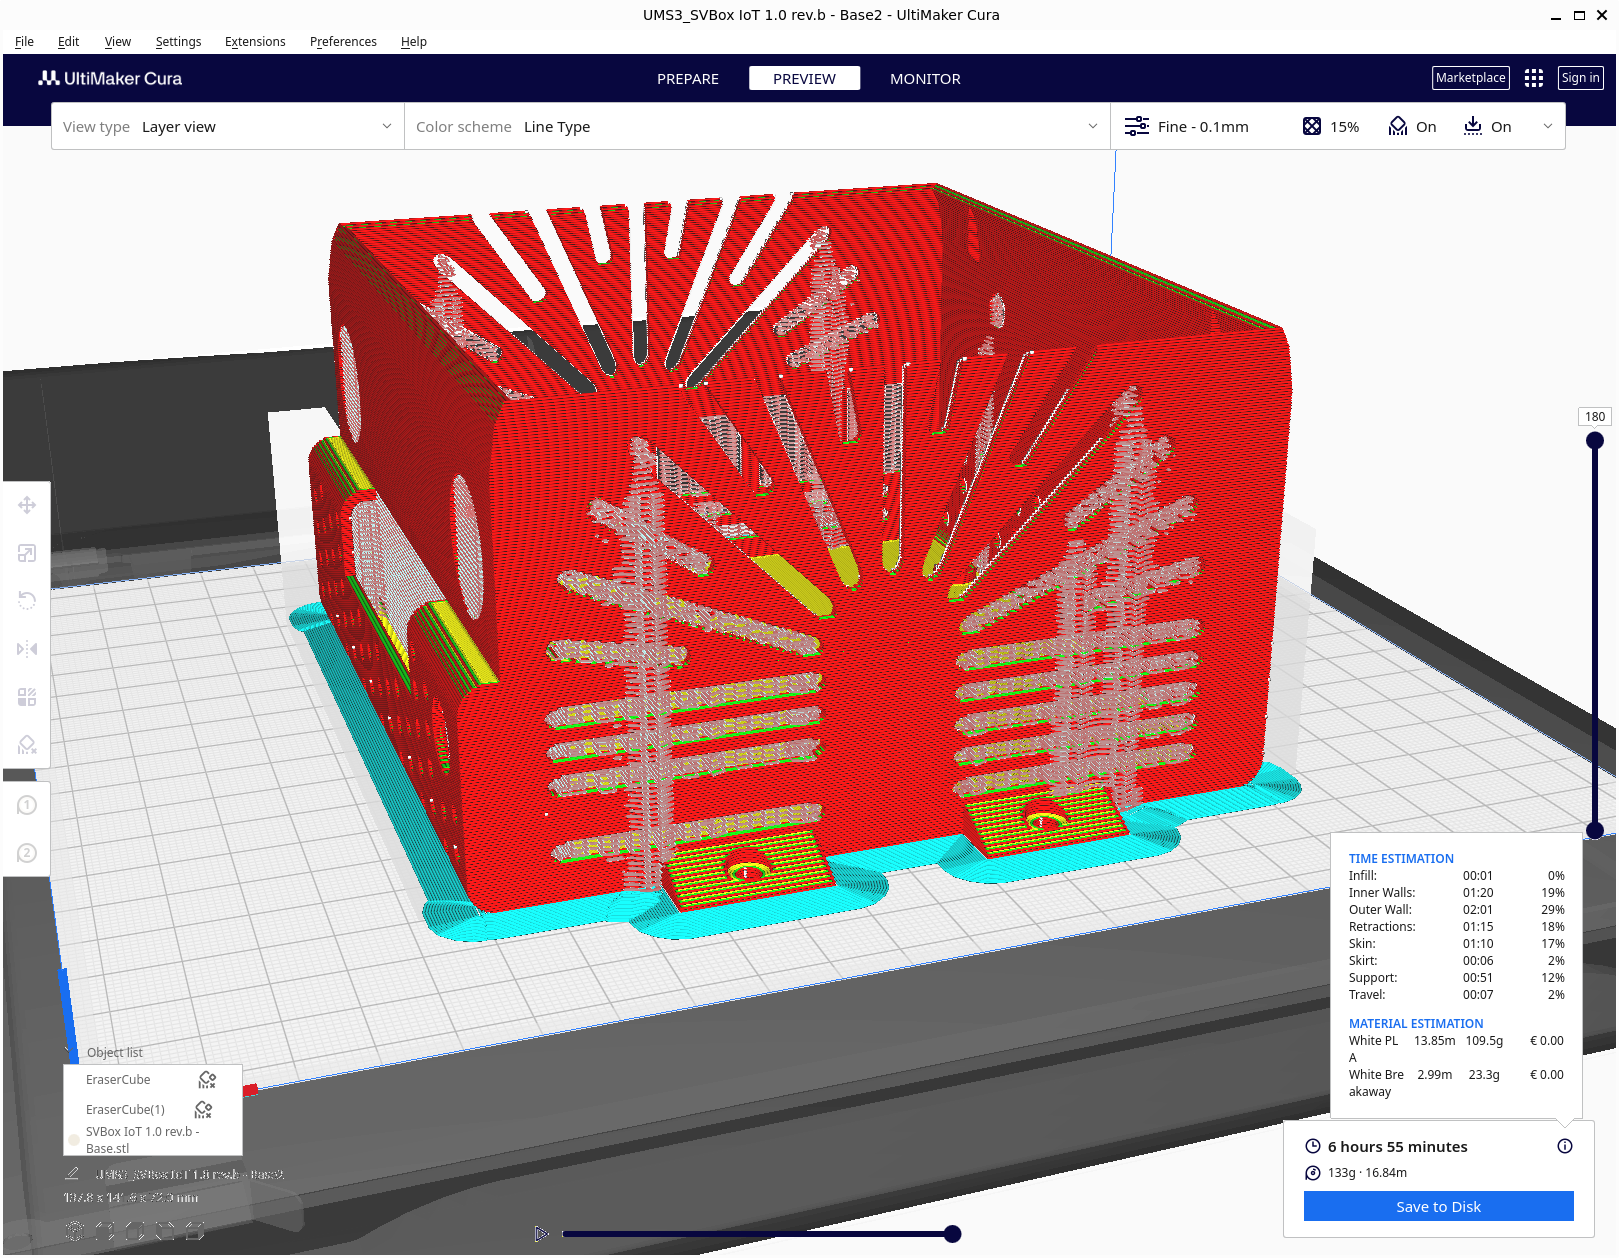Select the Rotate tool in left toolbar
This screenshot has width=1619, height=1258.
[27, 601]
